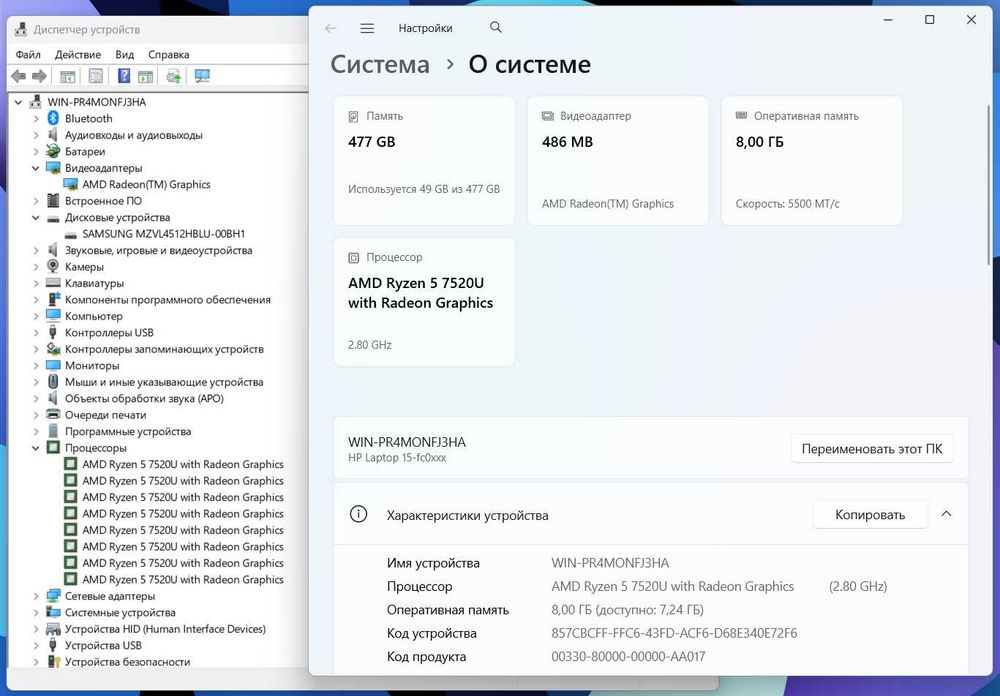
Task: Click the Очереди печати printer icon
Action: coord(54,415)
